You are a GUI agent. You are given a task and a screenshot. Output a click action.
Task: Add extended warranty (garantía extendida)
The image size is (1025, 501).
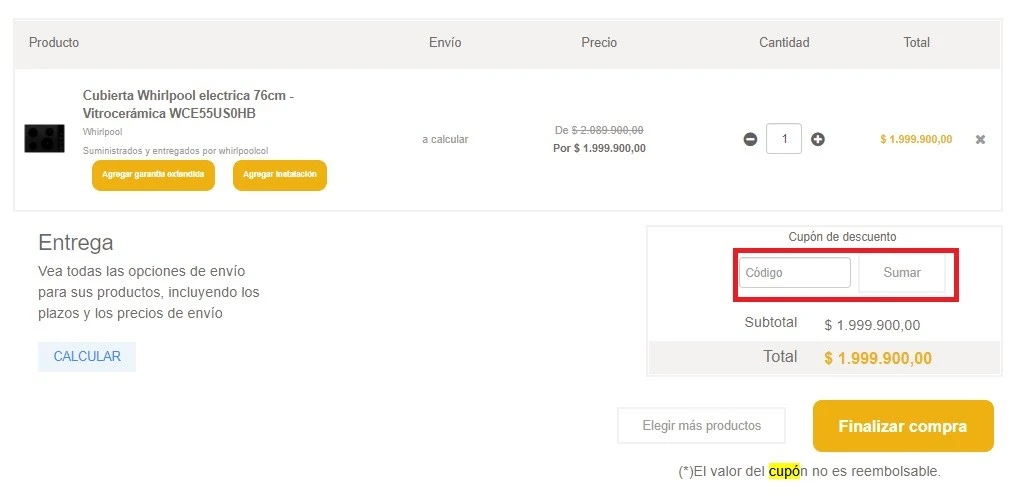pos(153,175)
